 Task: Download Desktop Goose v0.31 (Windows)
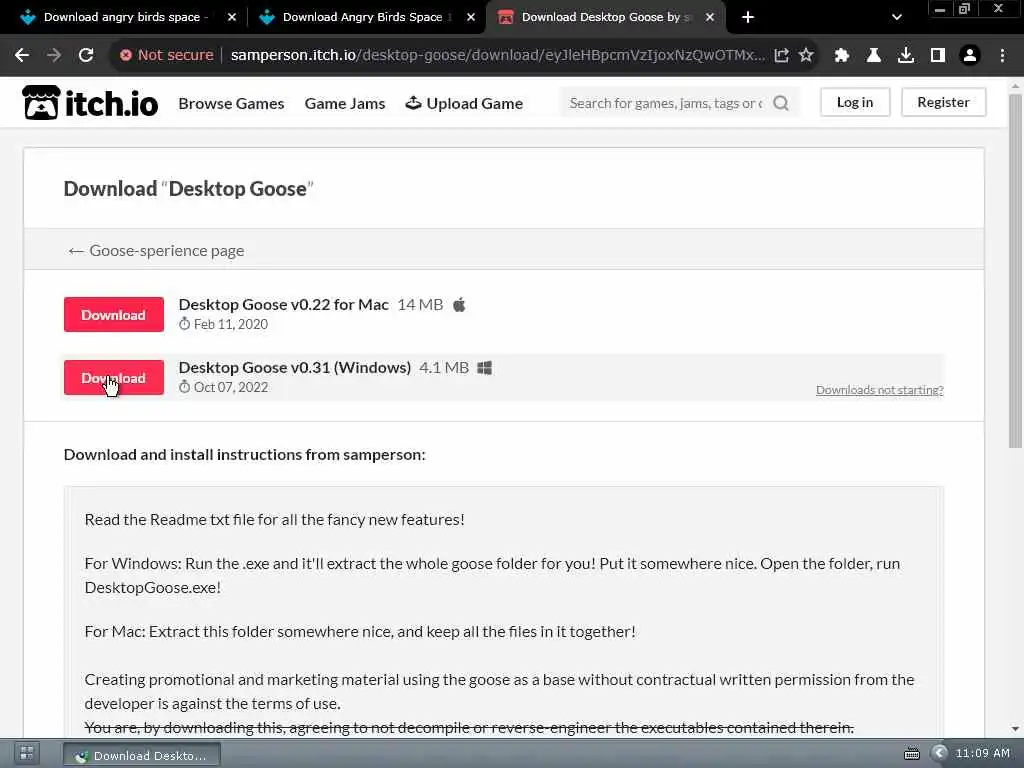click(114, 377)
